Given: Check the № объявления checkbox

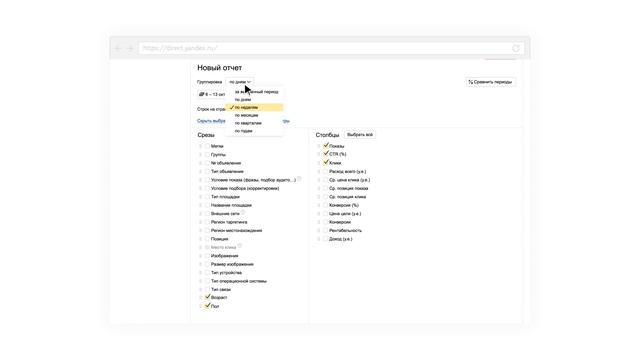Looking at the screenshot, I should tap(207, 163).
